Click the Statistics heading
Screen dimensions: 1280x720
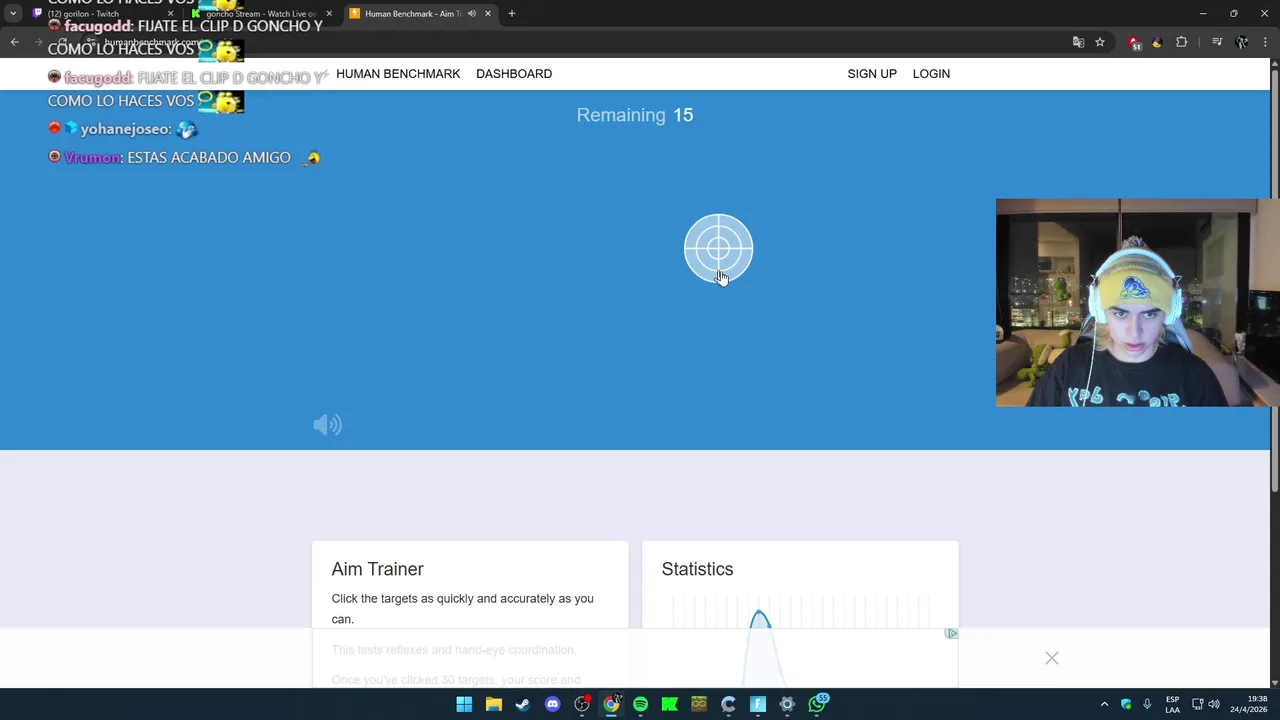697,569
